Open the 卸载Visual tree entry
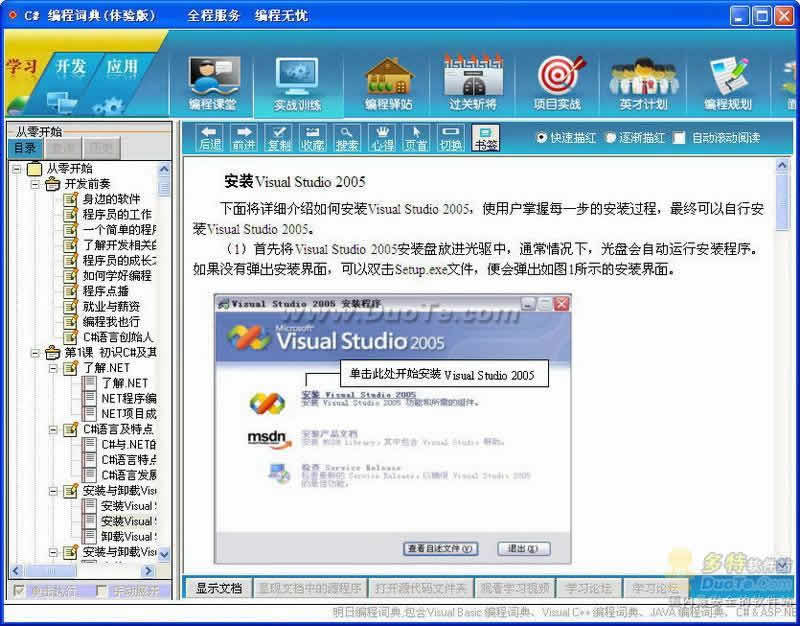This screenshot has height=626, width=800. point(129,536)
